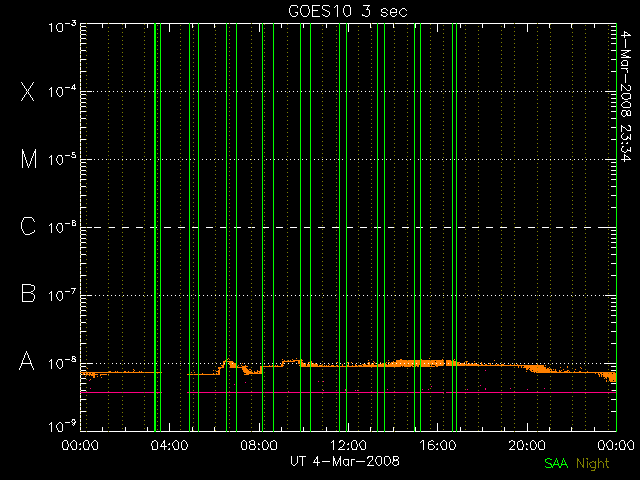The width and height of the screenshot is (640, 480).
Task: Click the 00:00 label at axis start
Action: (80, 445)
